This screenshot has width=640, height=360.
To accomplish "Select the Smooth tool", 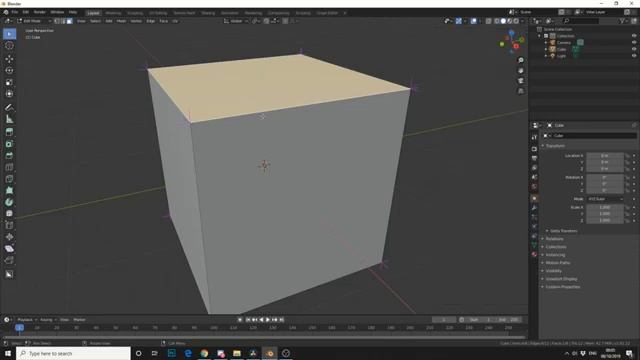I will click(x=9, y=213).
